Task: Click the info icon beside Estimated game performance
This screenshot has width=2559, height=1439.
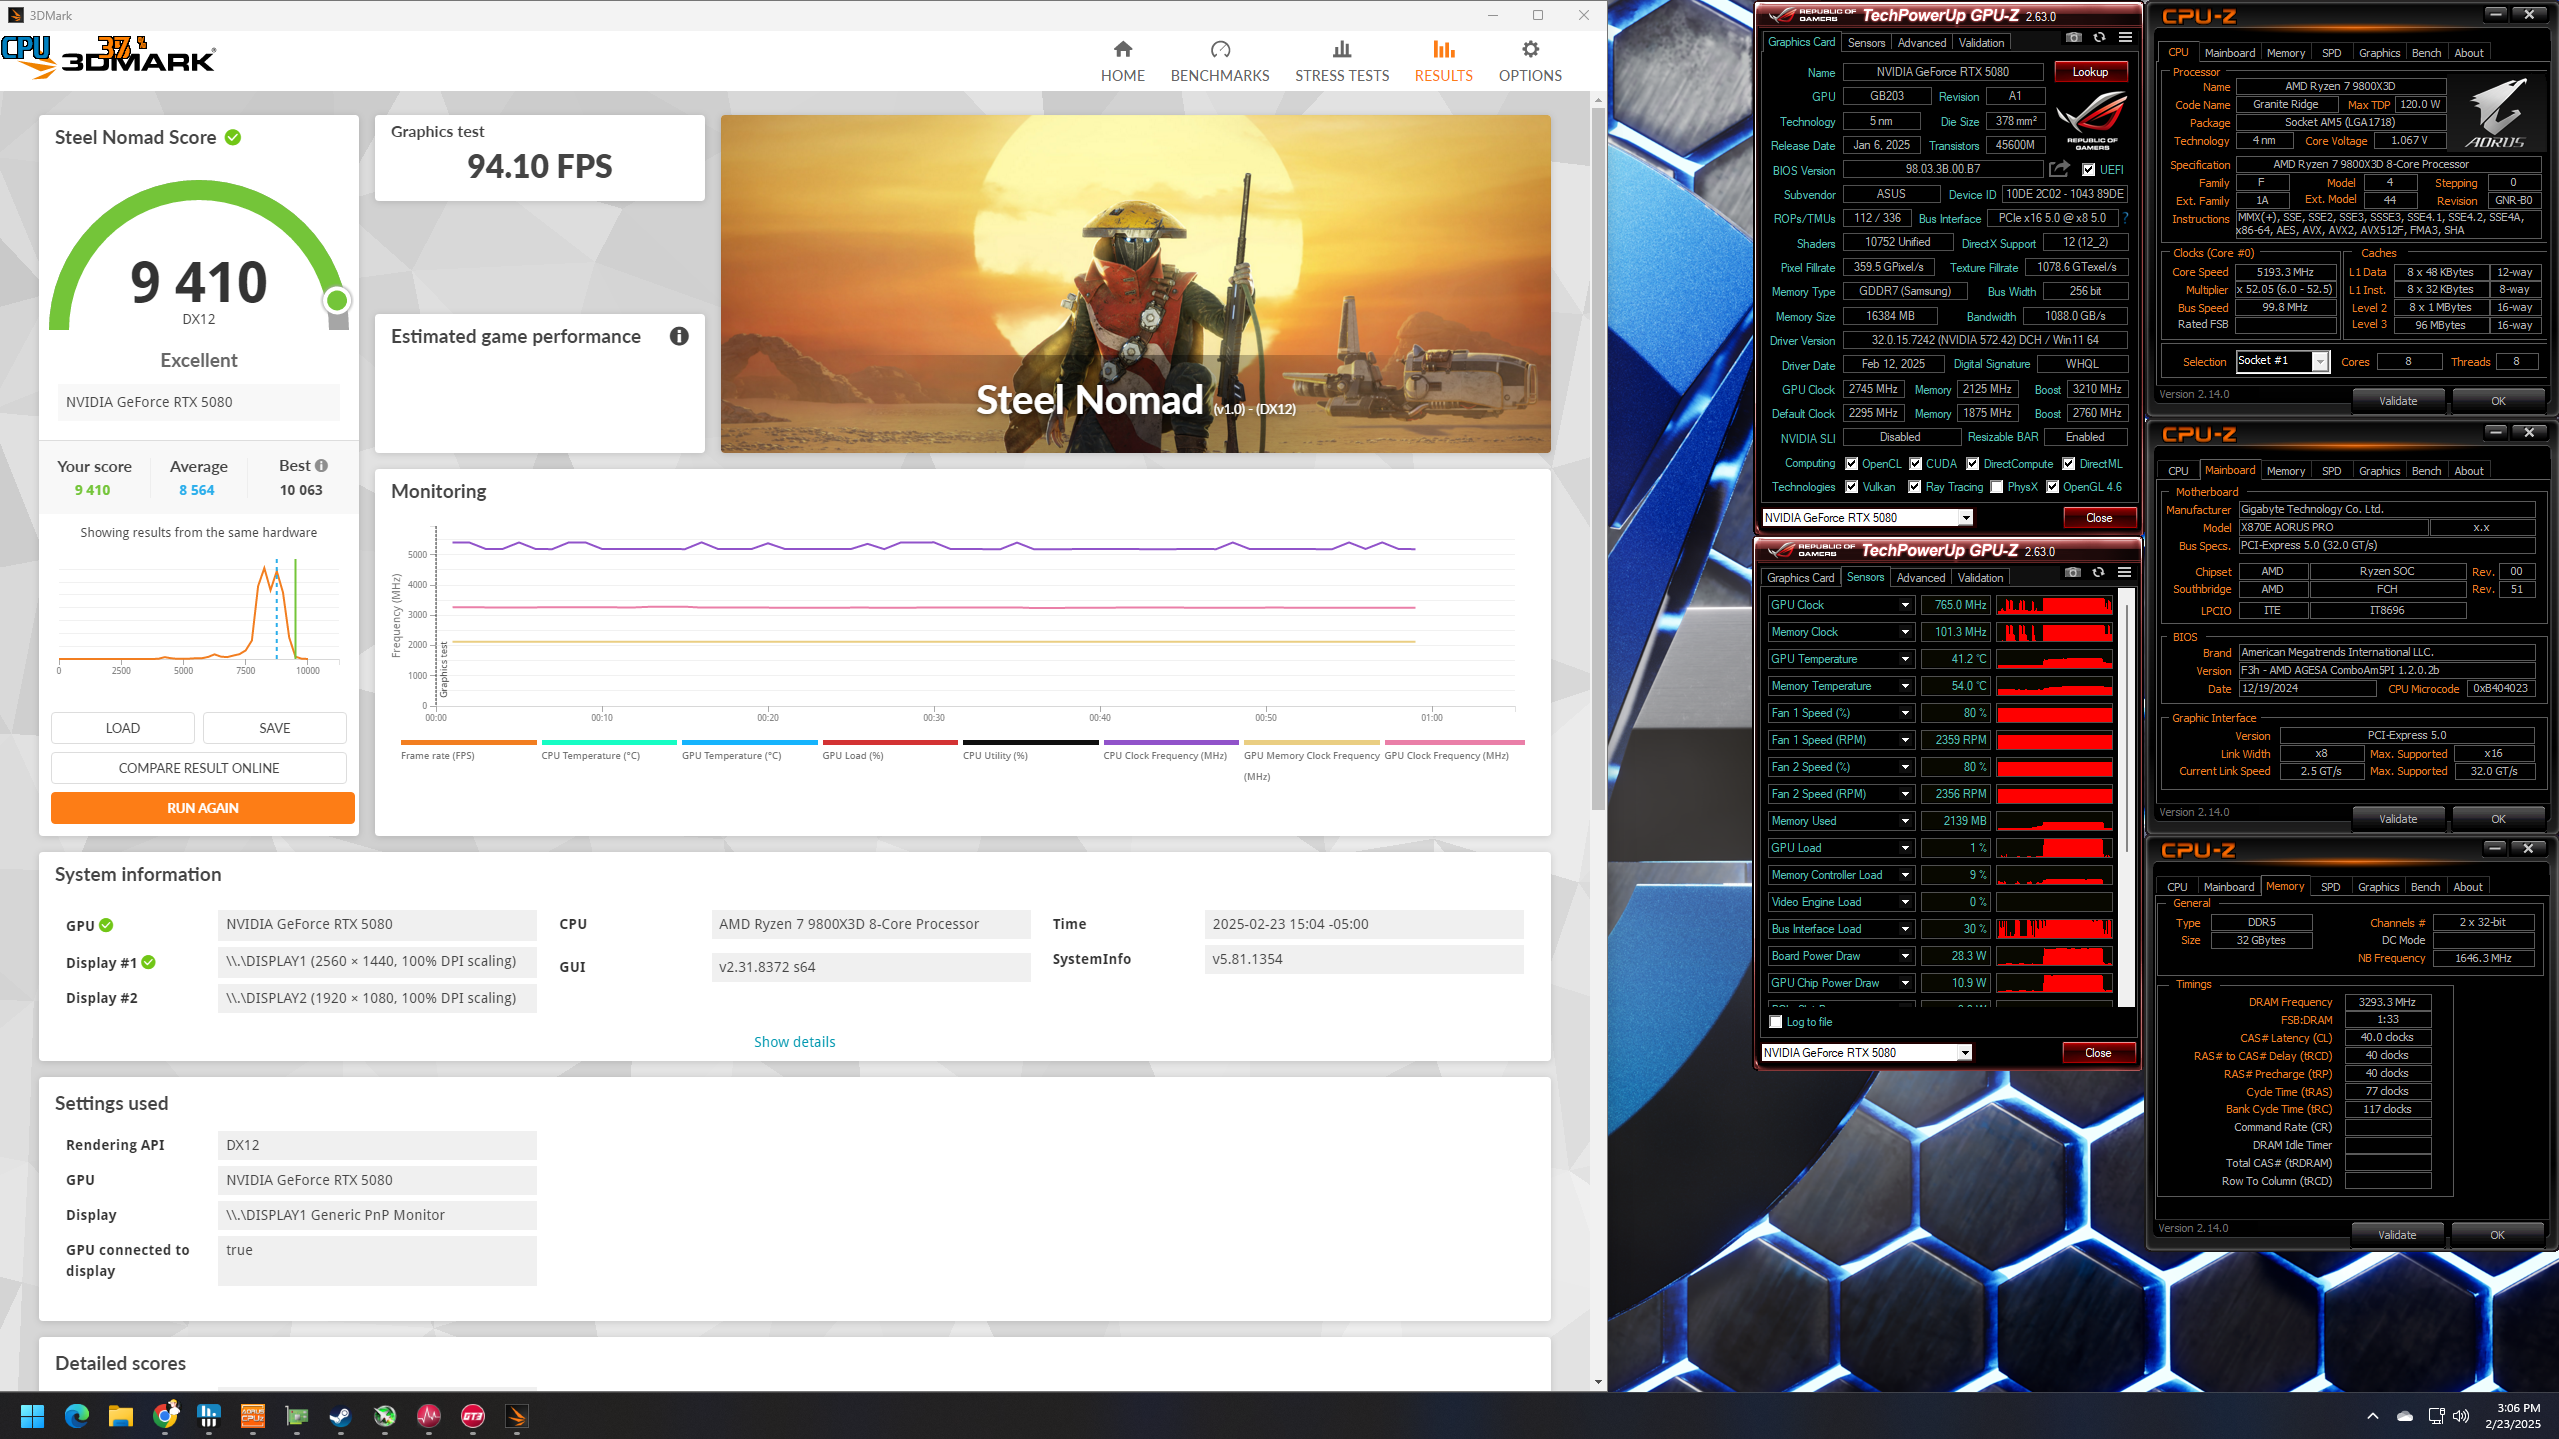Action: pyautogui.click(x=679, y=336)
